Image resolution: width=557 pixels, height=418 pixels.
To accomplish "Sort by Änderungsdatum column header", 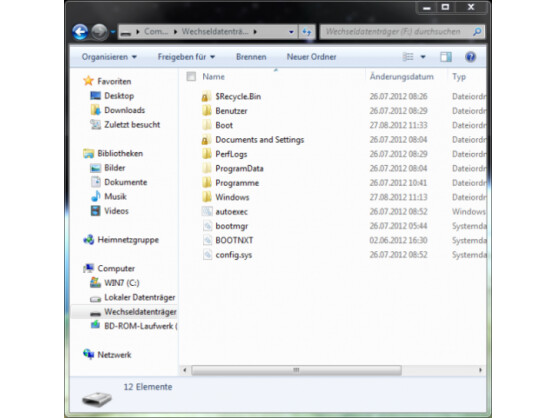I will coord(401,77).
